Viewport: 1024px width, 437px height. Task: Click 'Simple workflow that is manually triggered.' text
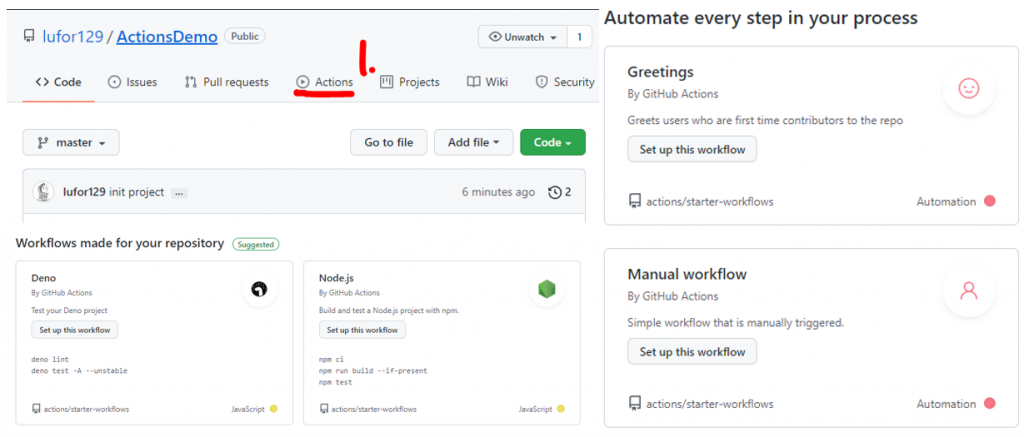[736, 323]
